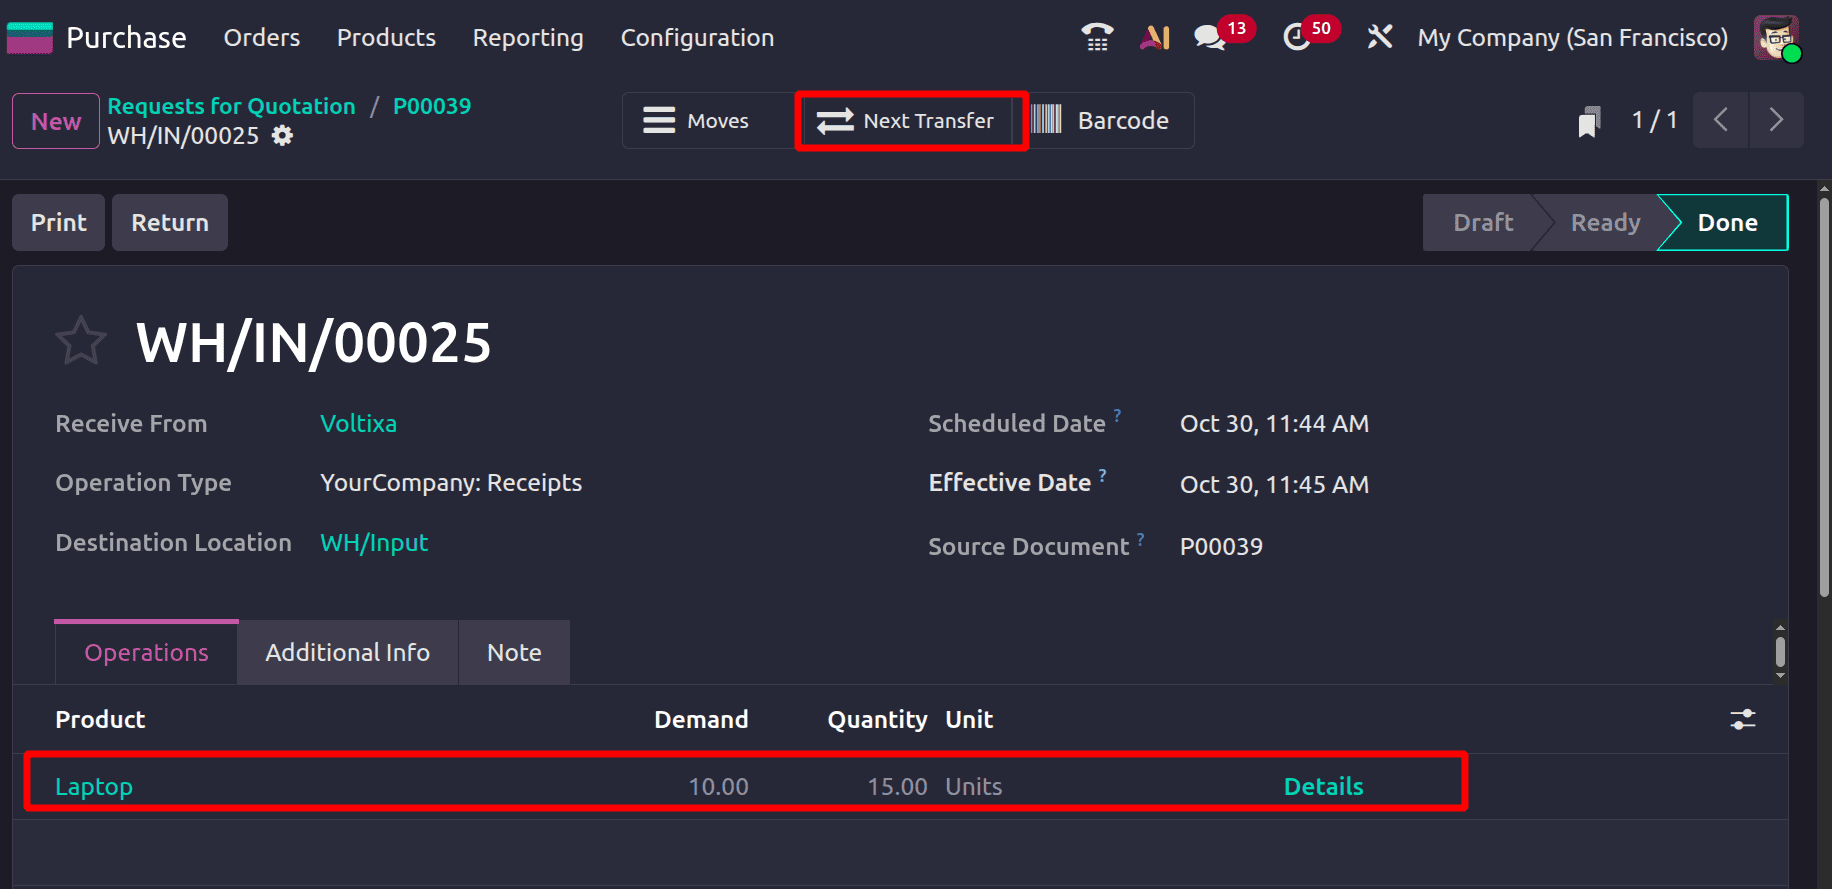This screenshot has width=1832, height=889.
Task: Go to next record arrow
Action: [1776, 120]
